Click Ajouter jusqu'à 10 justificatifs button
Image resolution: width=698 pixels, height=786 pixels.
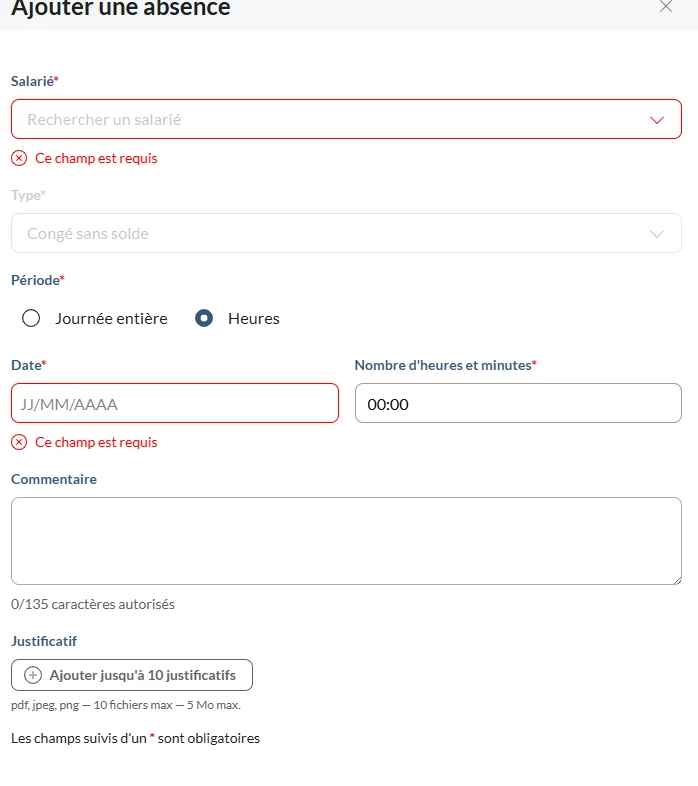click(132, 675)
